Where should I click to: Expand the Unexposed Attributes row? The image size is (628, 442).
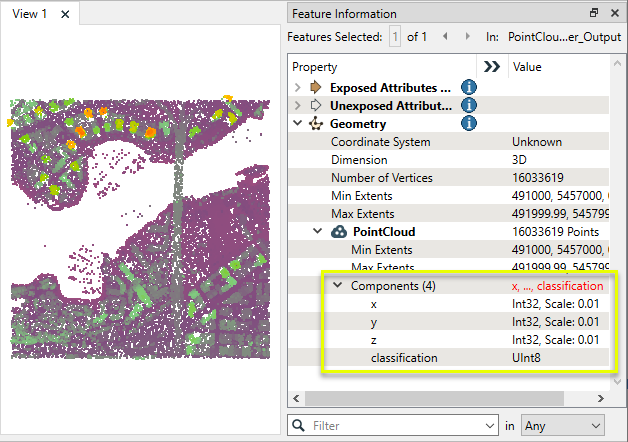coord(297,105)
